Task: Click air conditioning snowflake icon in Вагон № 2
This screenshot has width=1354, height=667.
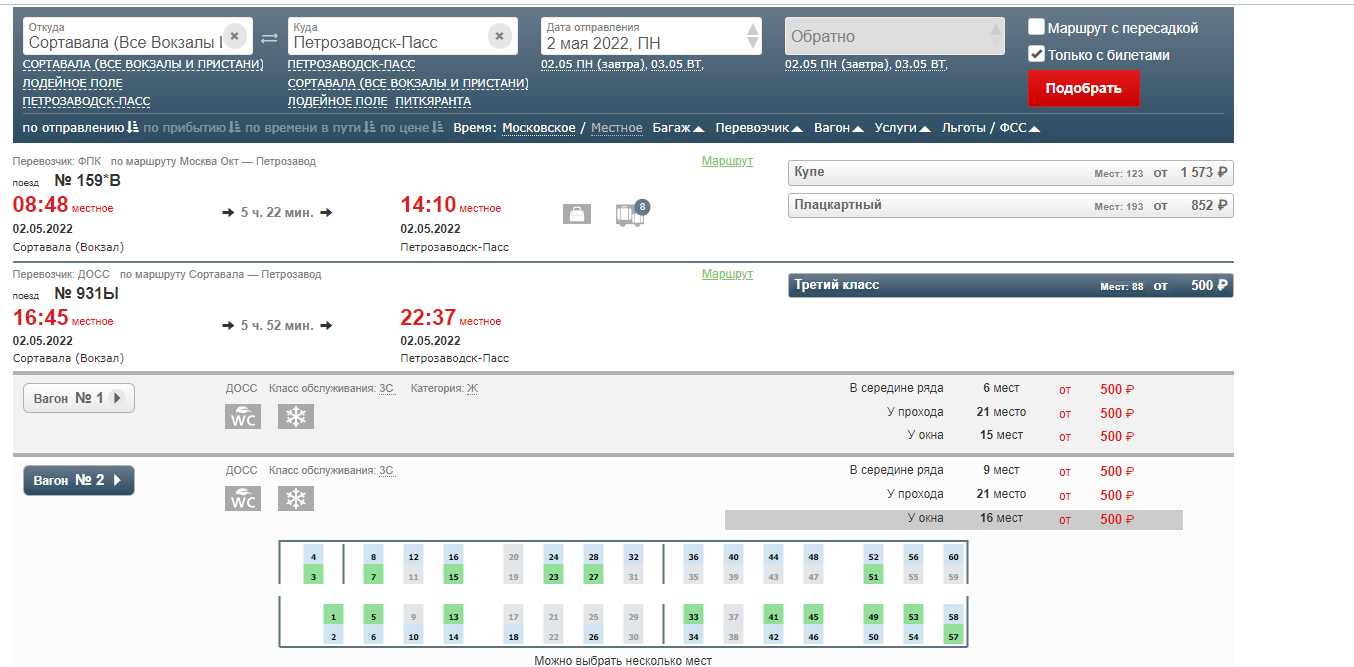Action: tap(296, 498)
